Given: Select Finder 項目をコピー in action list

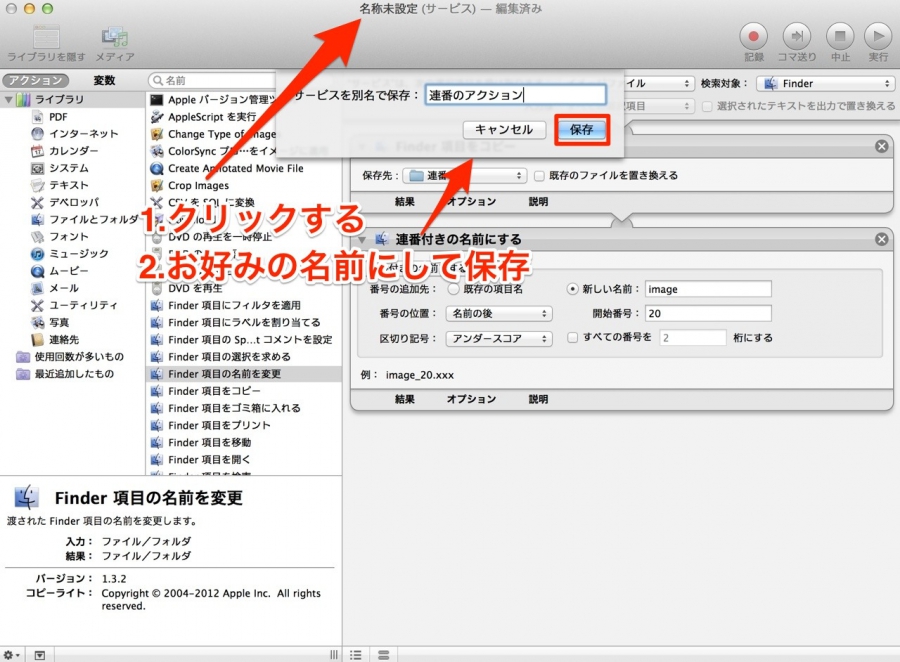Looking at the screenshot, I should click(245, 392).
